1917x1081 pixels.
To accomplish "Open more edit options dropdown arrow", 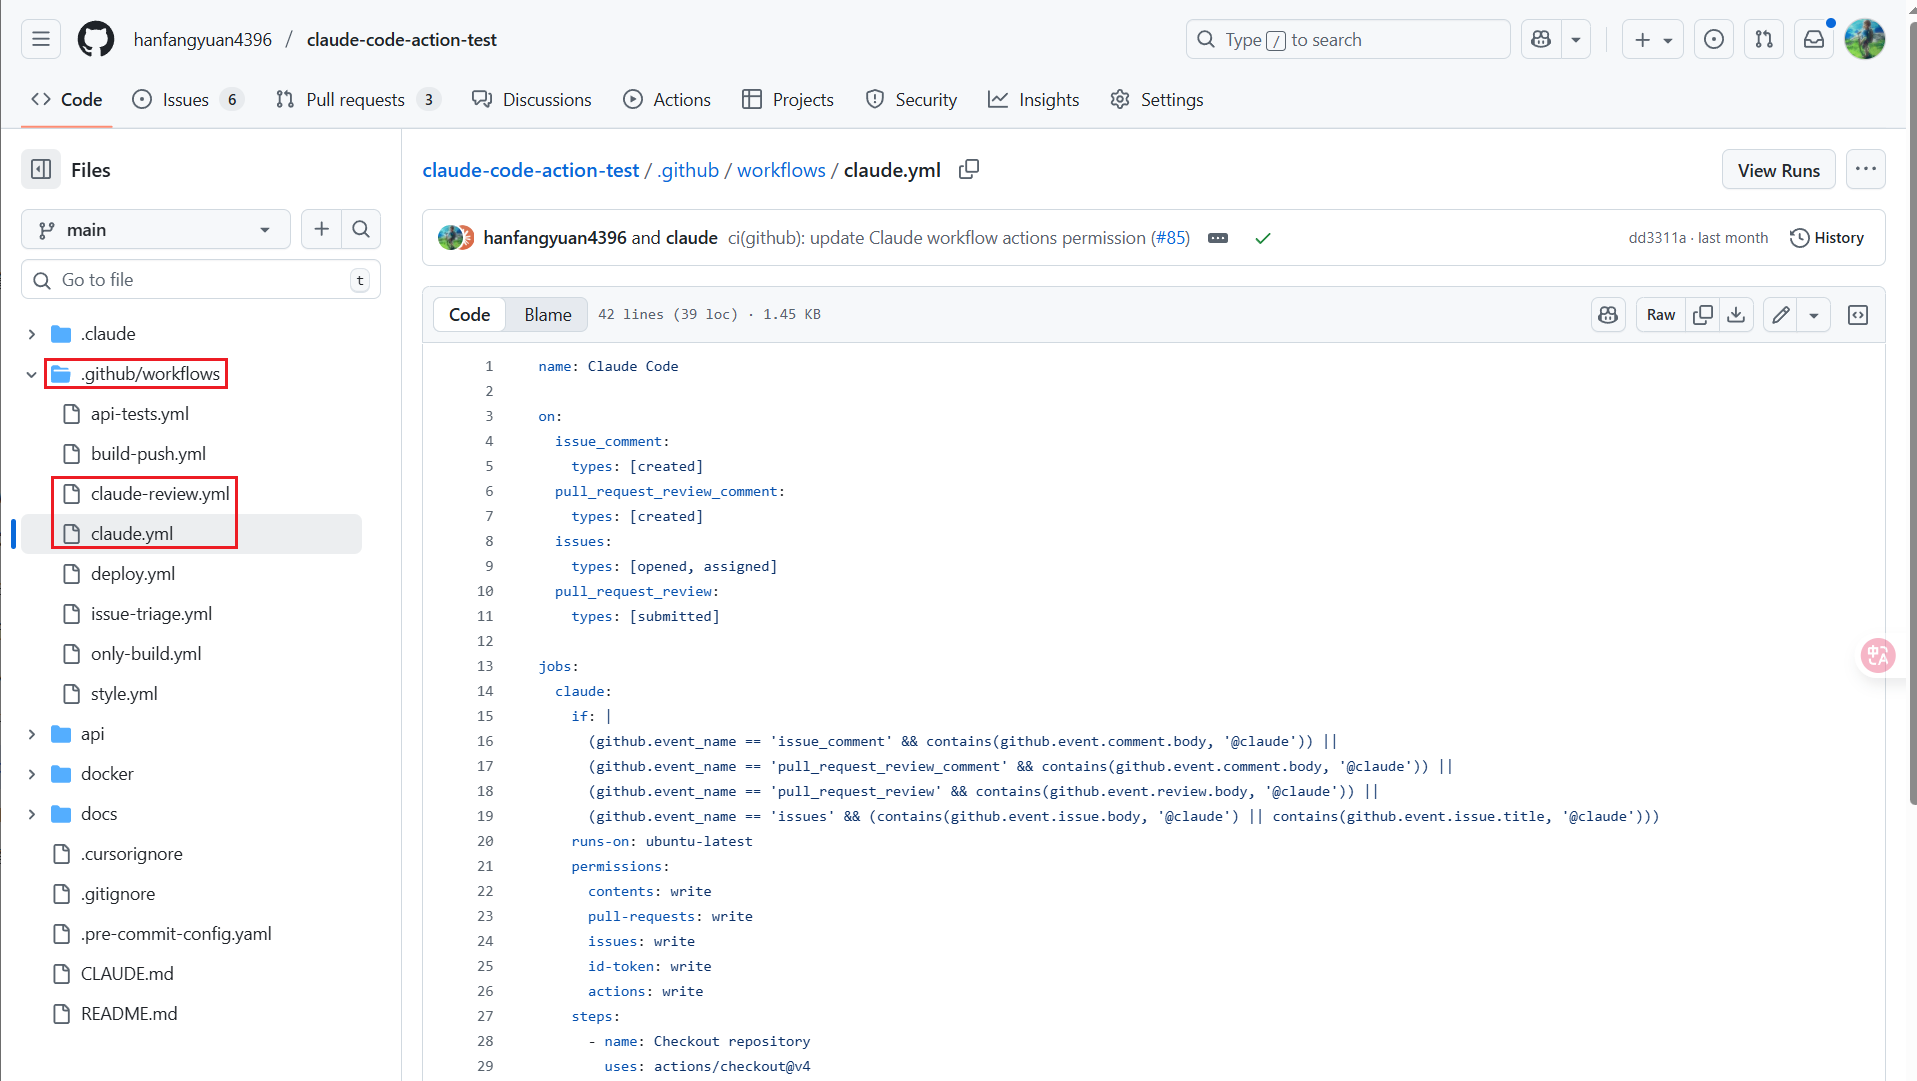I will point(1813,314).
